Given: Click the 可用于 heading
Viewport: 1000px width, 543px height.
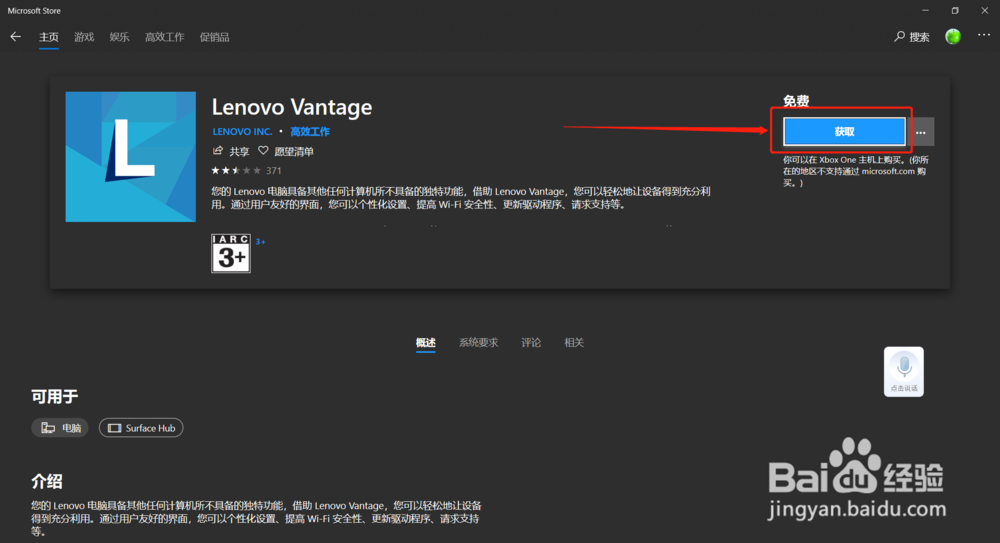Looking at the screenshot, I should pyautogui.click(x=55, y=397).
